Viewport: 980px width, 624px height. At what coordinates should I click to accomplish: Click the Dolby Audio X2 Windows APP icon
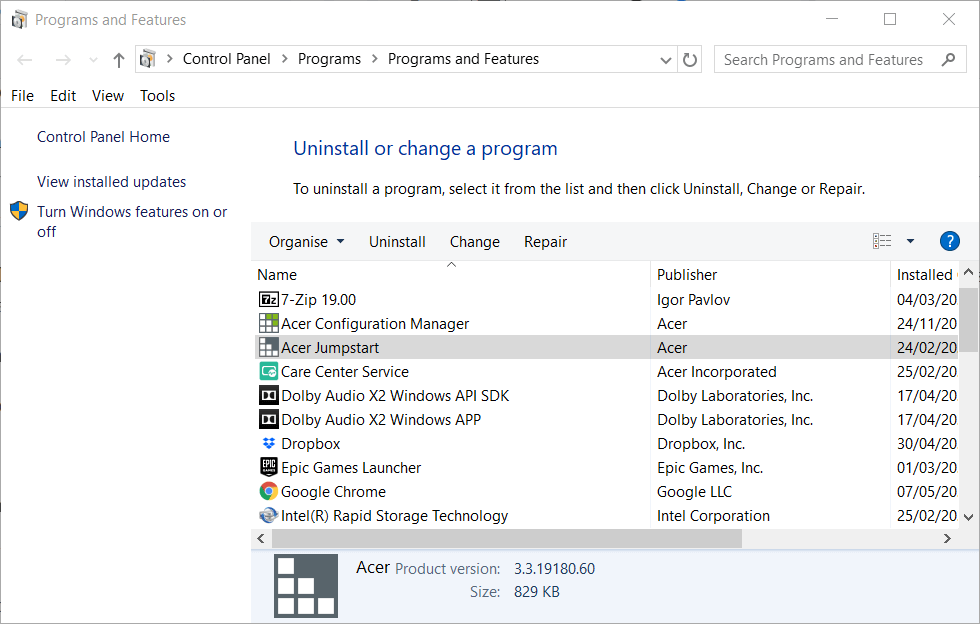click(268, 420)
